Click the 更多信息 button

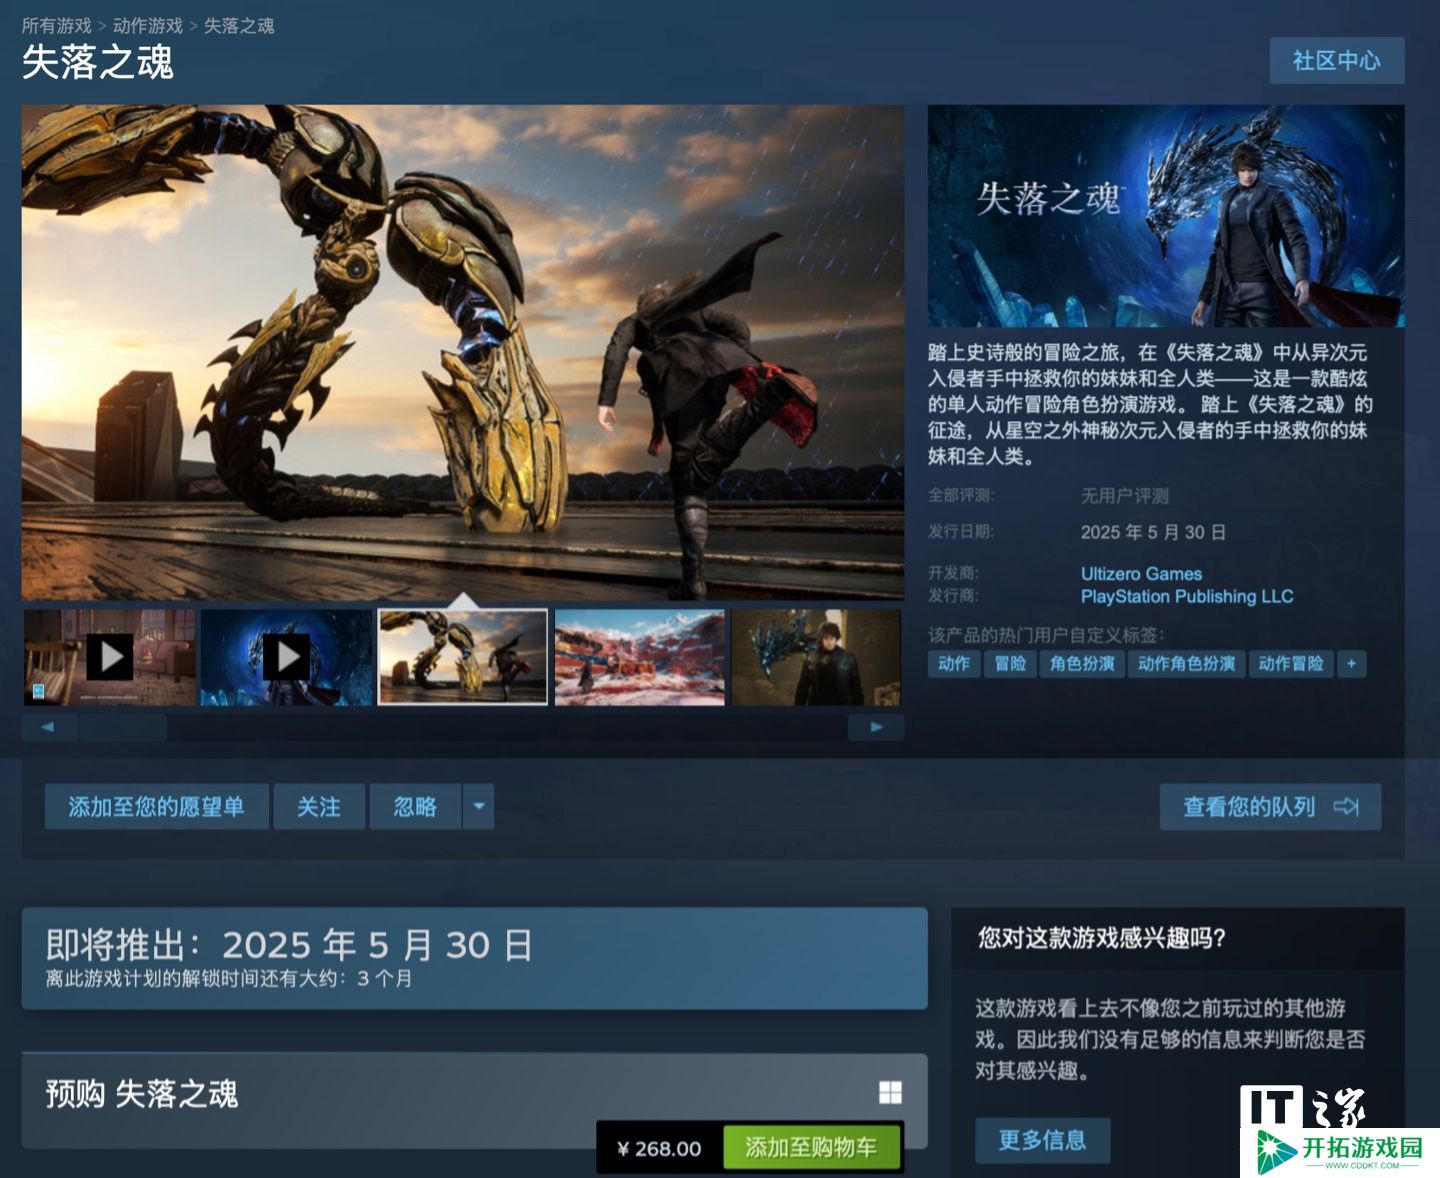pyautogui.click(x=1042, y=1140)
